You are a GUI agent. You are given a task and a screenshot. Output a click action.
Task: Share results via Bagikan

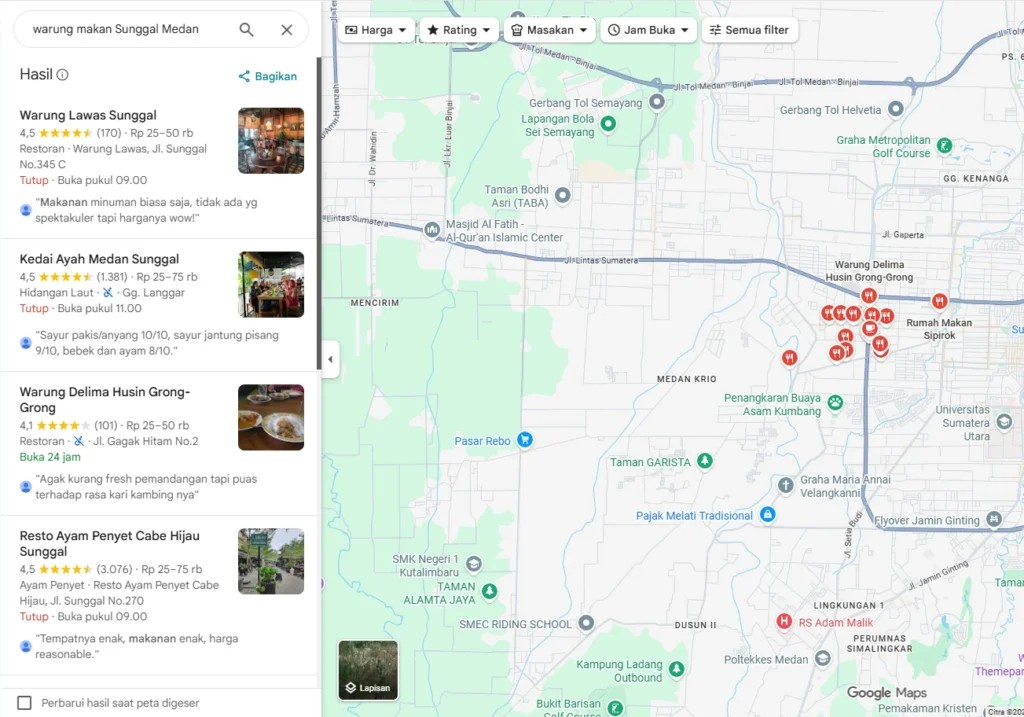click(268, 76)
